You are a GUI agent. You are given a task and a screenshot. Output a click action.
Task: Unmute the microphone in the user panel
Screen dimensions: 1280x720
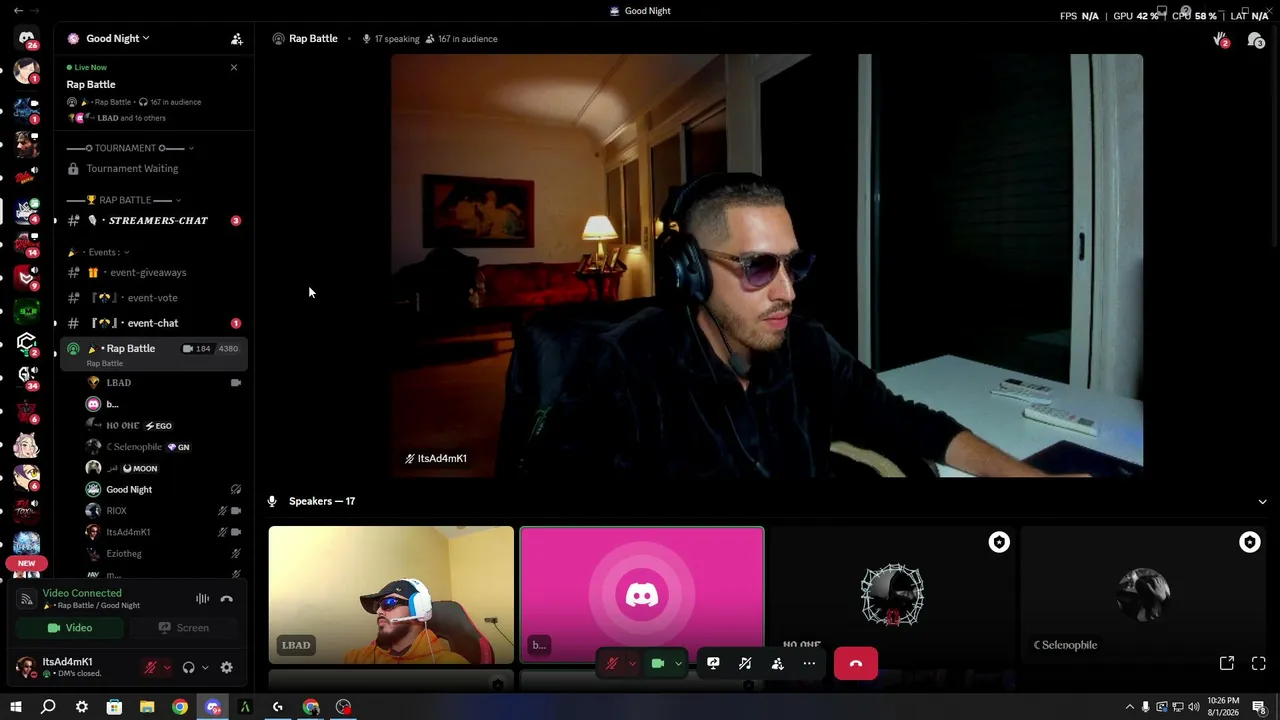click(151, 668)
